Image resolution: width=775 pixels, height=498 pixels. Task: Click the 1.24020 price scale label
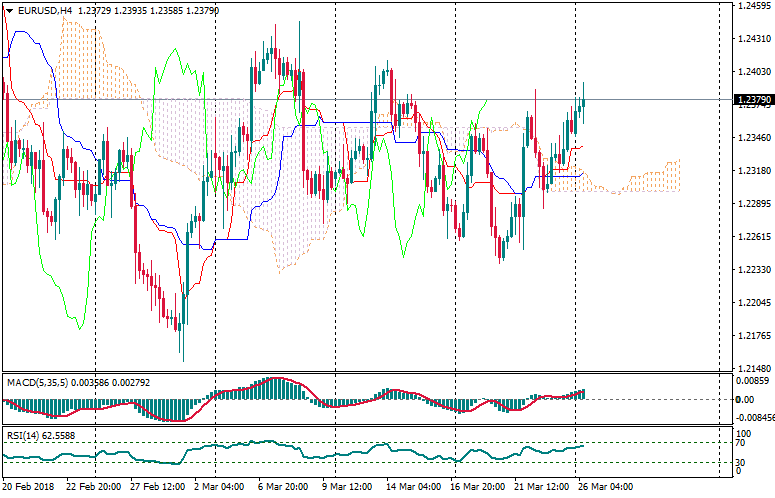751,73
